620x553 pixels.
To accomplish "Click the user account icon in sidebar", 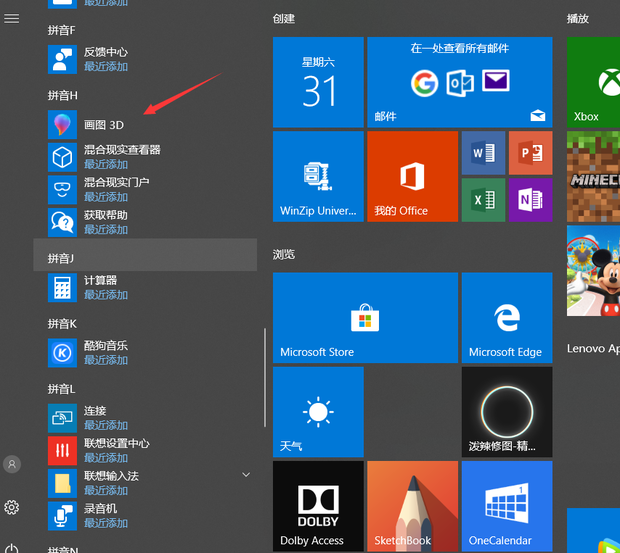I will 12,464.
